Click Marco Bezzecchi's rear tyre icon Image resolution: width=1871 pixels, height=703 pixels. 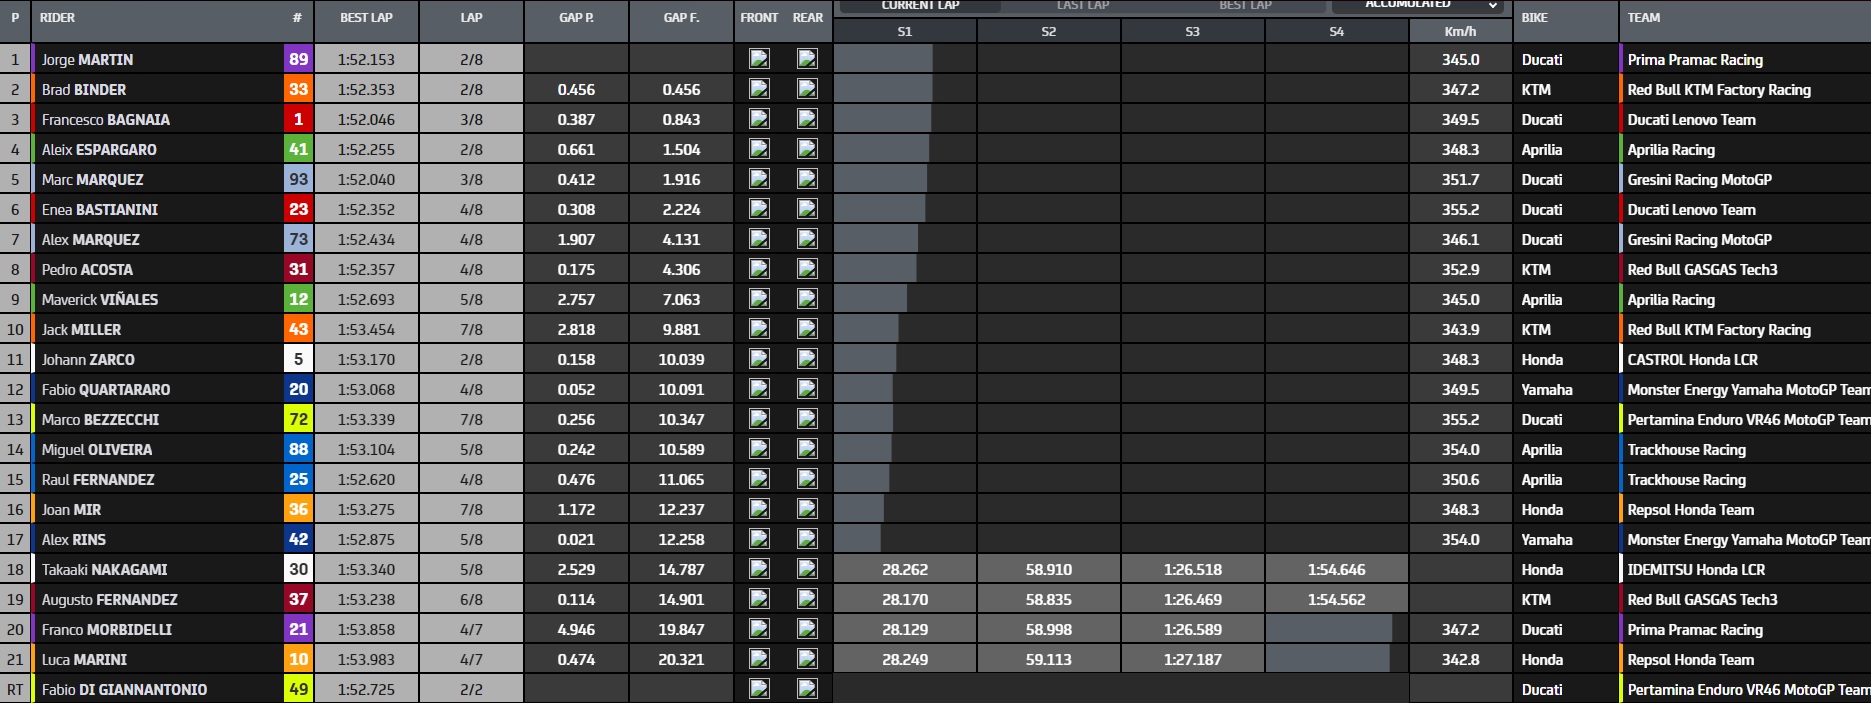tap(807, 419)
